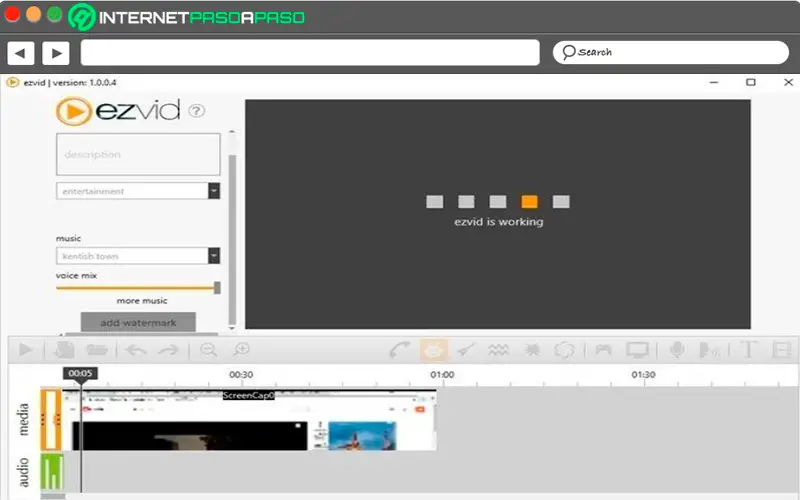
Task: Open the entertainment category dropdown
Action: click(214, 191)
